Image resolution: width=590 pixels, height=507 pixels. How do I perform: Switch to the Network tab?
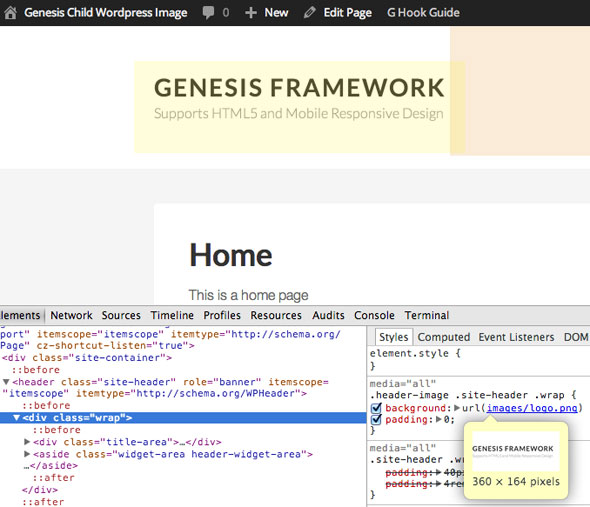(x=71, y=315)
